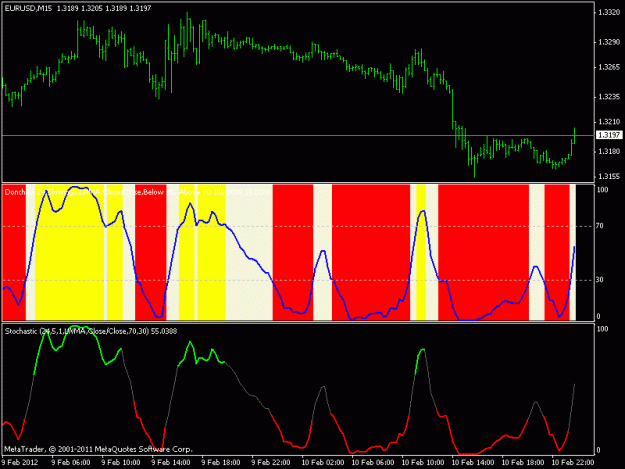Click the 0 level on Donchian pane scale

point(598,316)
